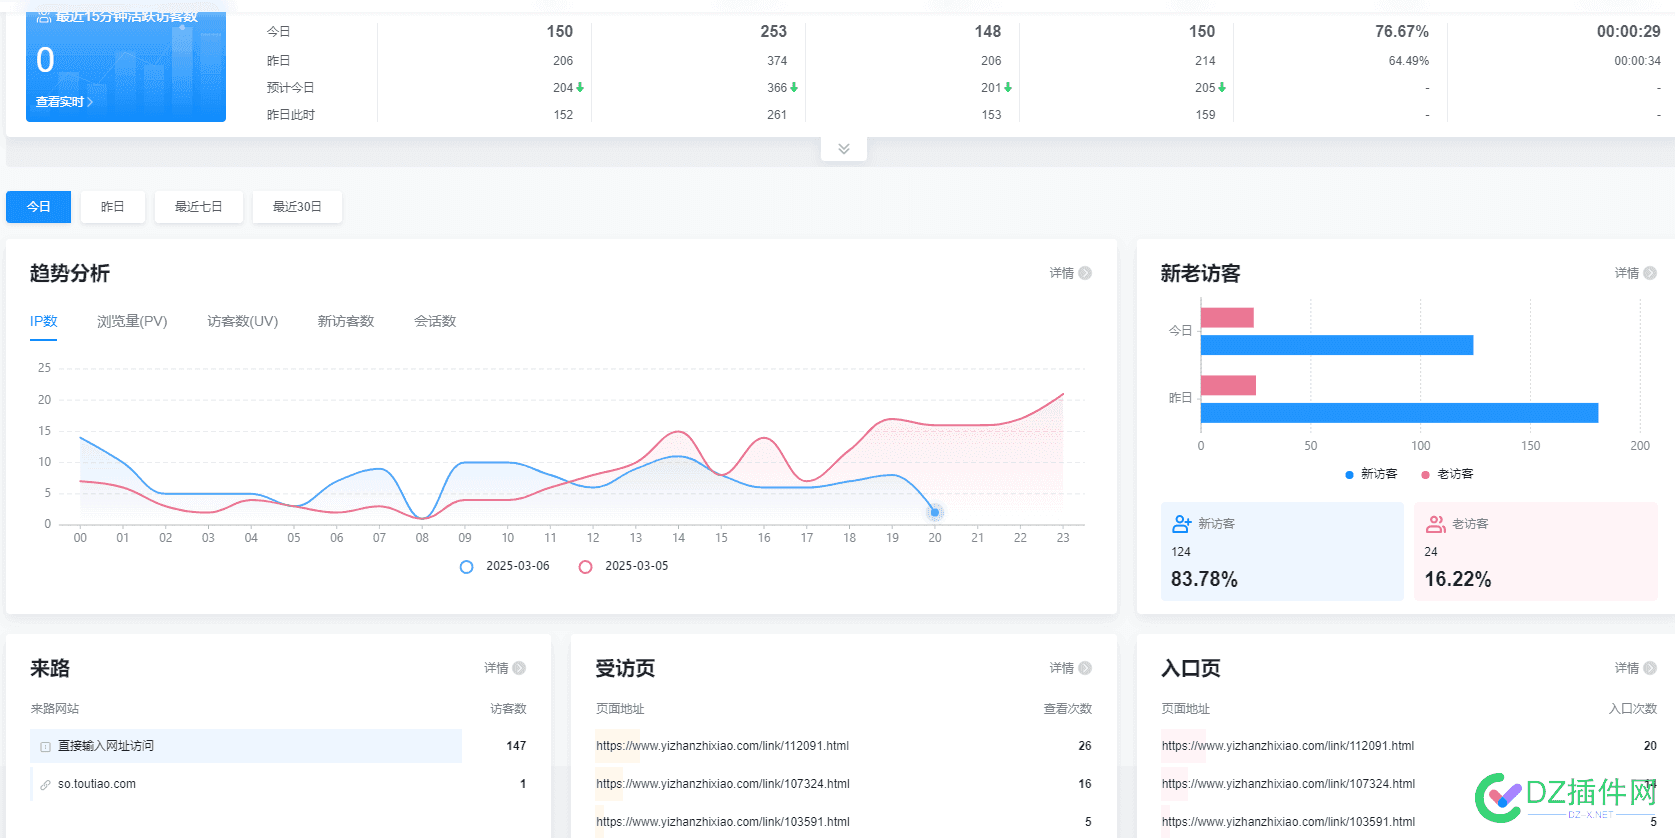1675x838 pixels.
Task: Open 107324.html link in 受访页
Action: (723, 784)
